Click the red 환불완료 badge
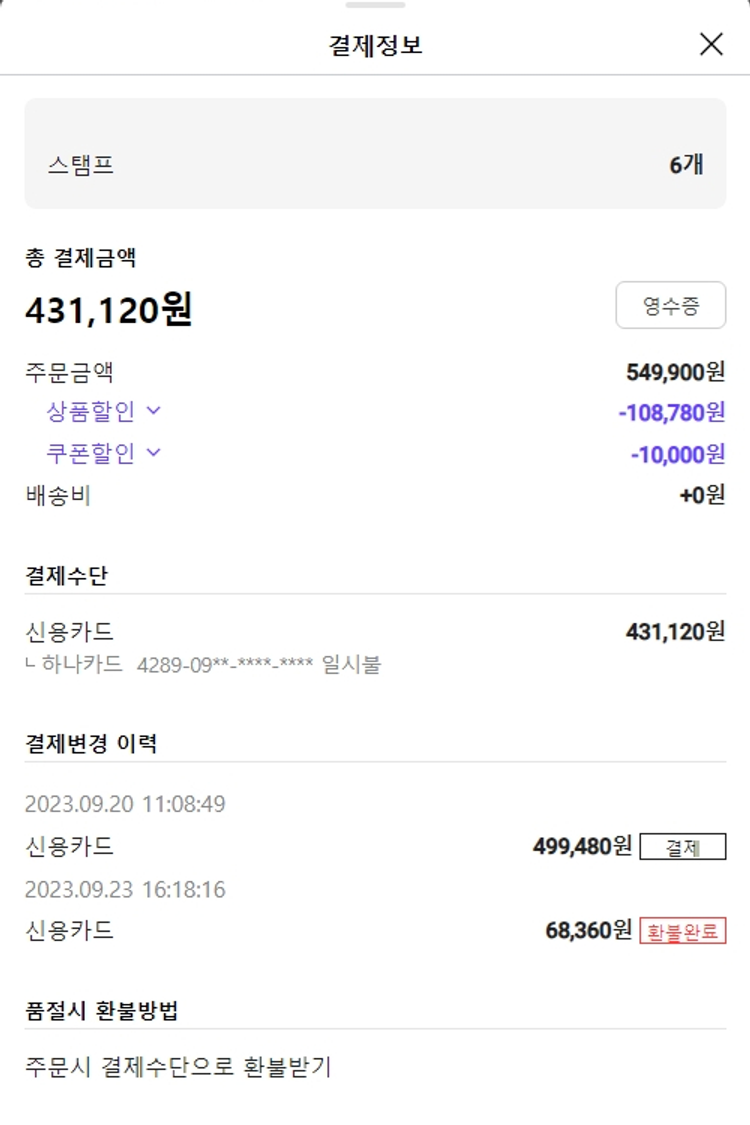 point(682,932)
